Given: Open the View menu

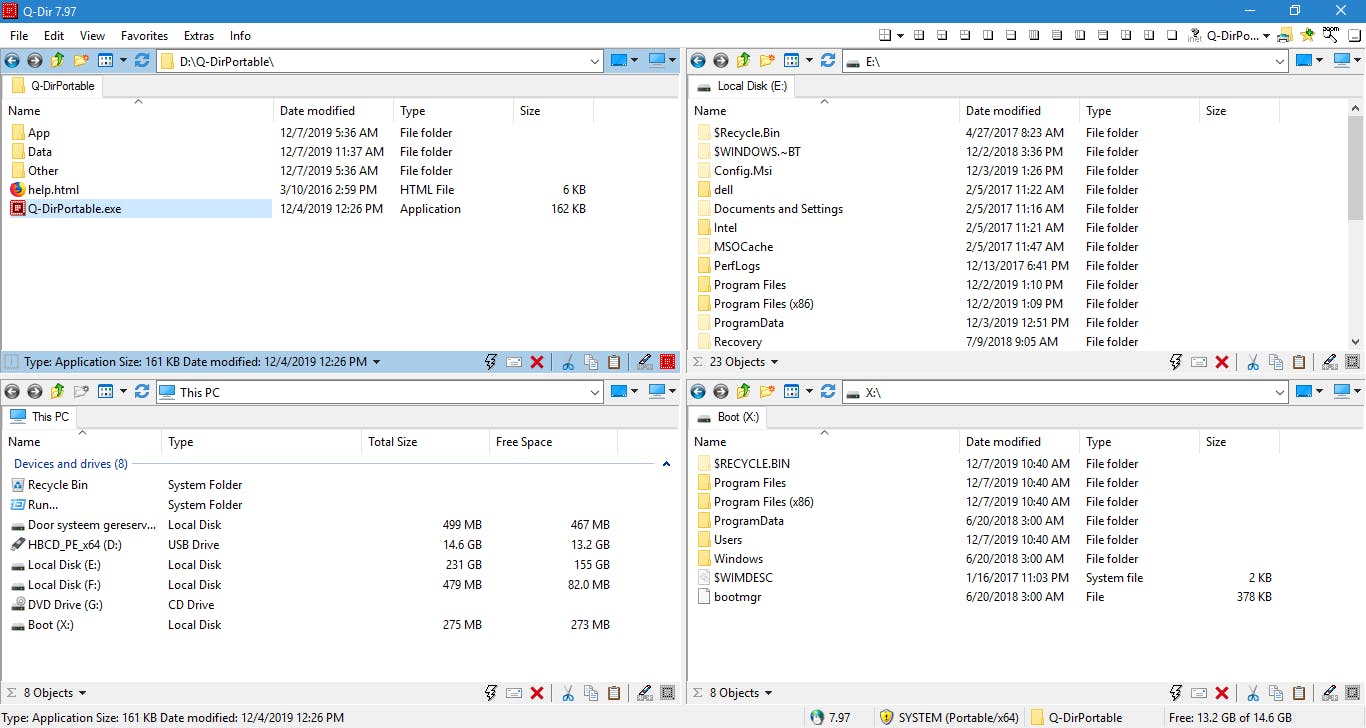Looking at the screenshot, I should 92,35.
